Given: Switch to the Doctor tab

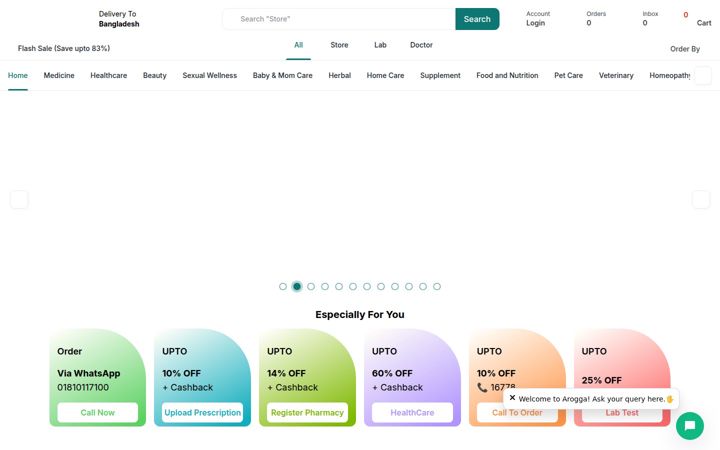Looking at the screenshot, I should (421, 45).
